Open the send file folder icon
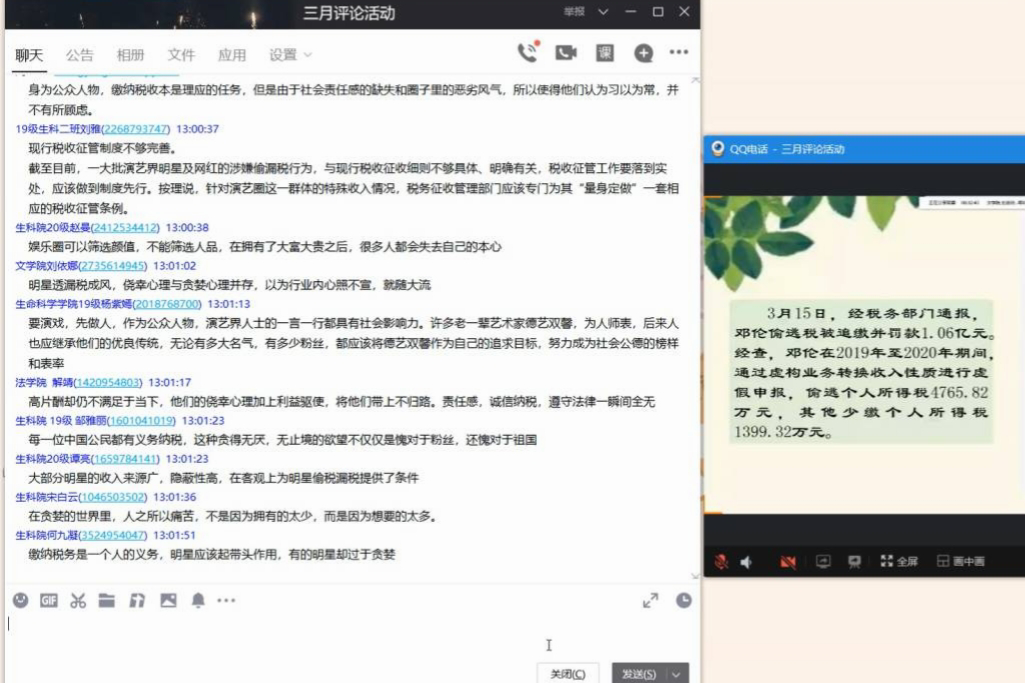The width and height of the screenshot is (1025, 683). (x=107, y=600)
